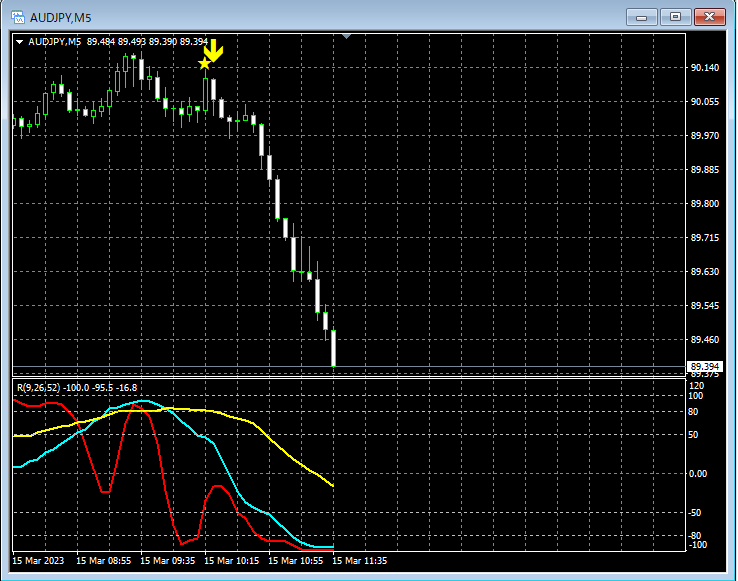Click the indicator scale value -50
The width and height of the screenshot is (738, 581).
[x=695, y=513]
